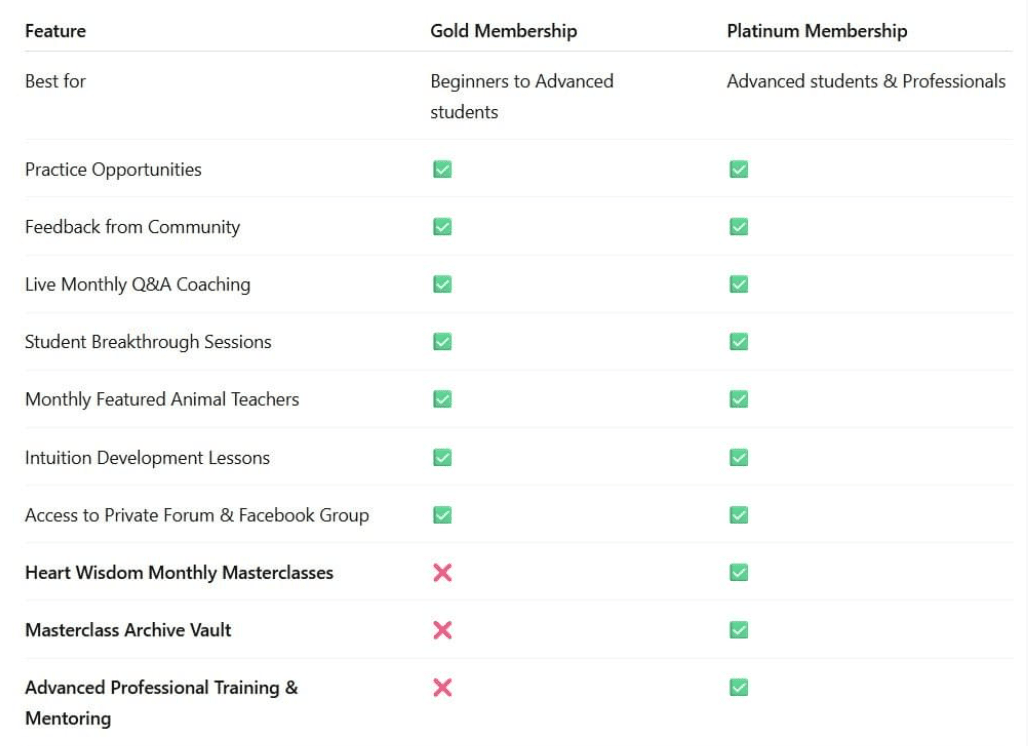Click Gold checkmark for Student Breakthrough Sessions
The image size is (1028, 746).
(x=442, y=342)
